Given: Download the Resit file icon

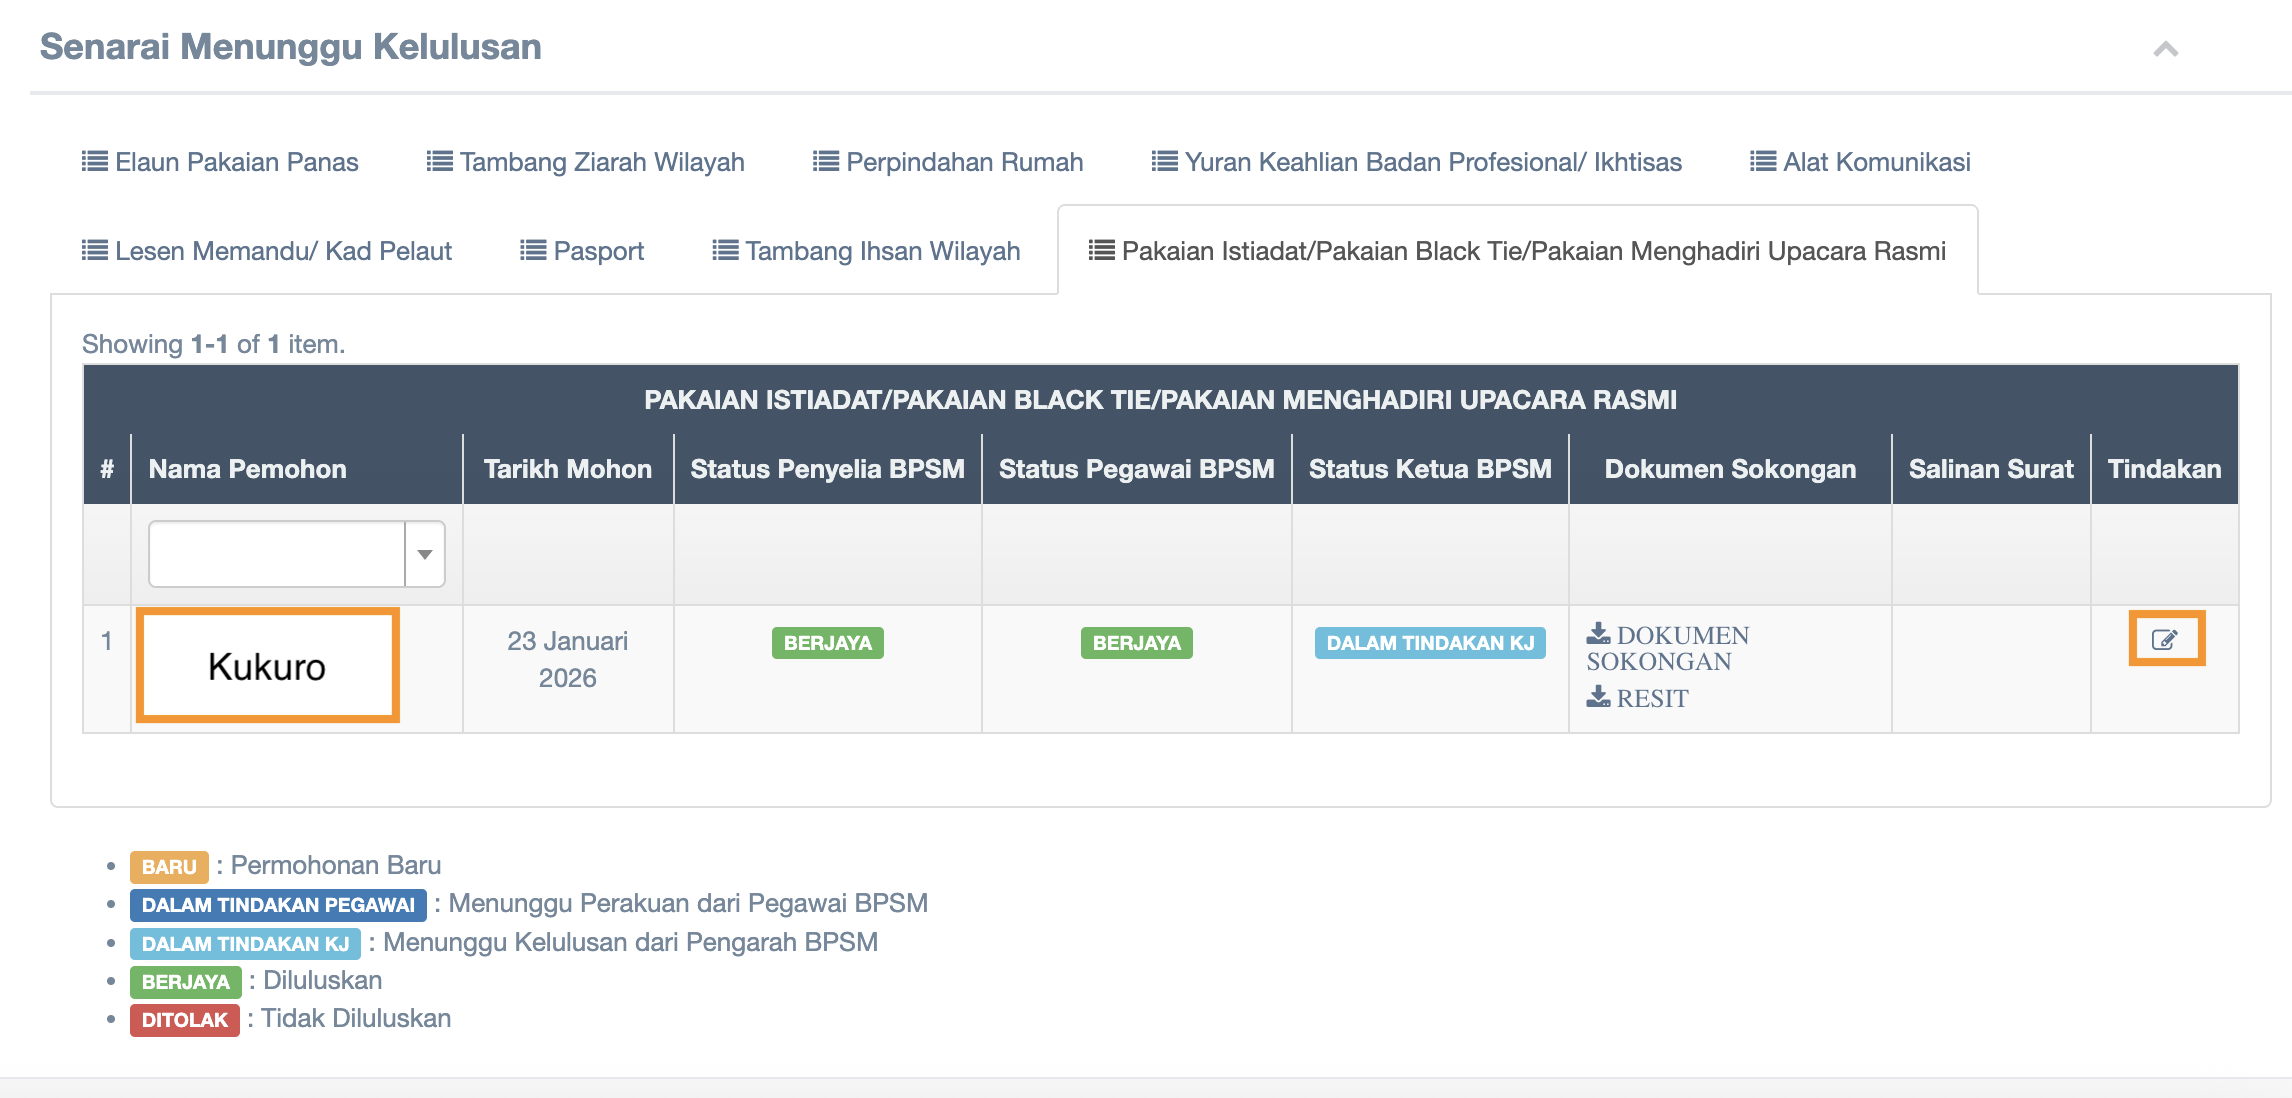Looking at the screenshot, I should (1598, 697).
